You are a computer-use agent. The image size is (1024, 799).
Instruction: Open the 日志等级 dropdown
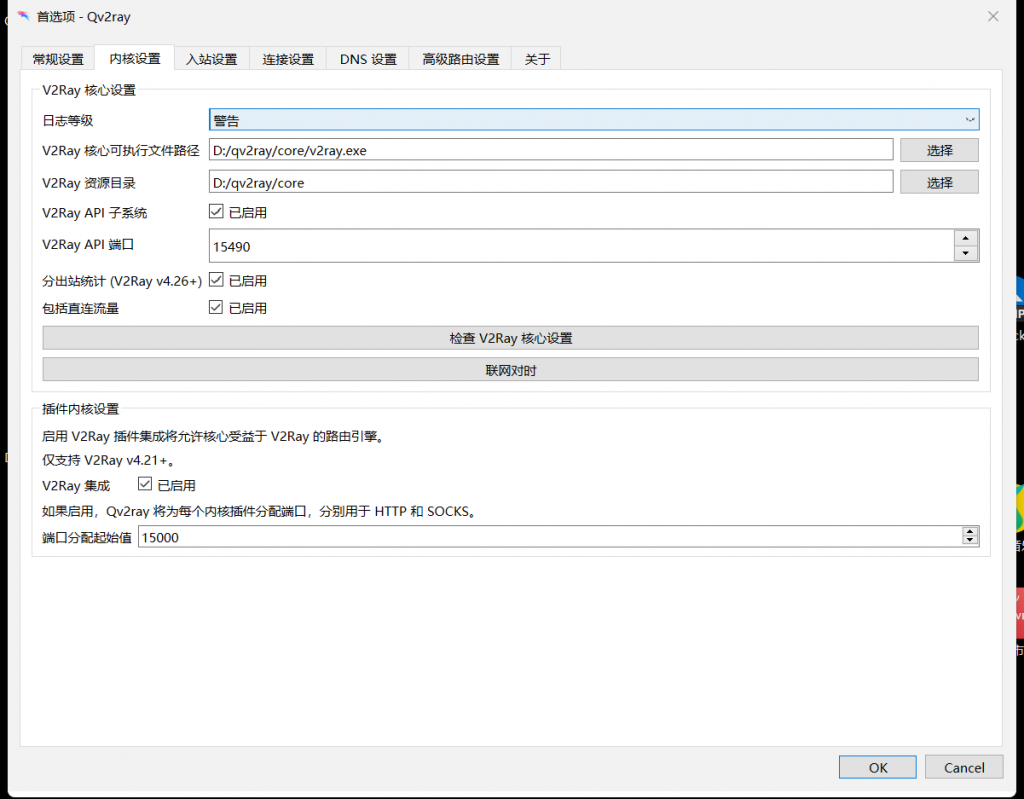coord(593,120)
